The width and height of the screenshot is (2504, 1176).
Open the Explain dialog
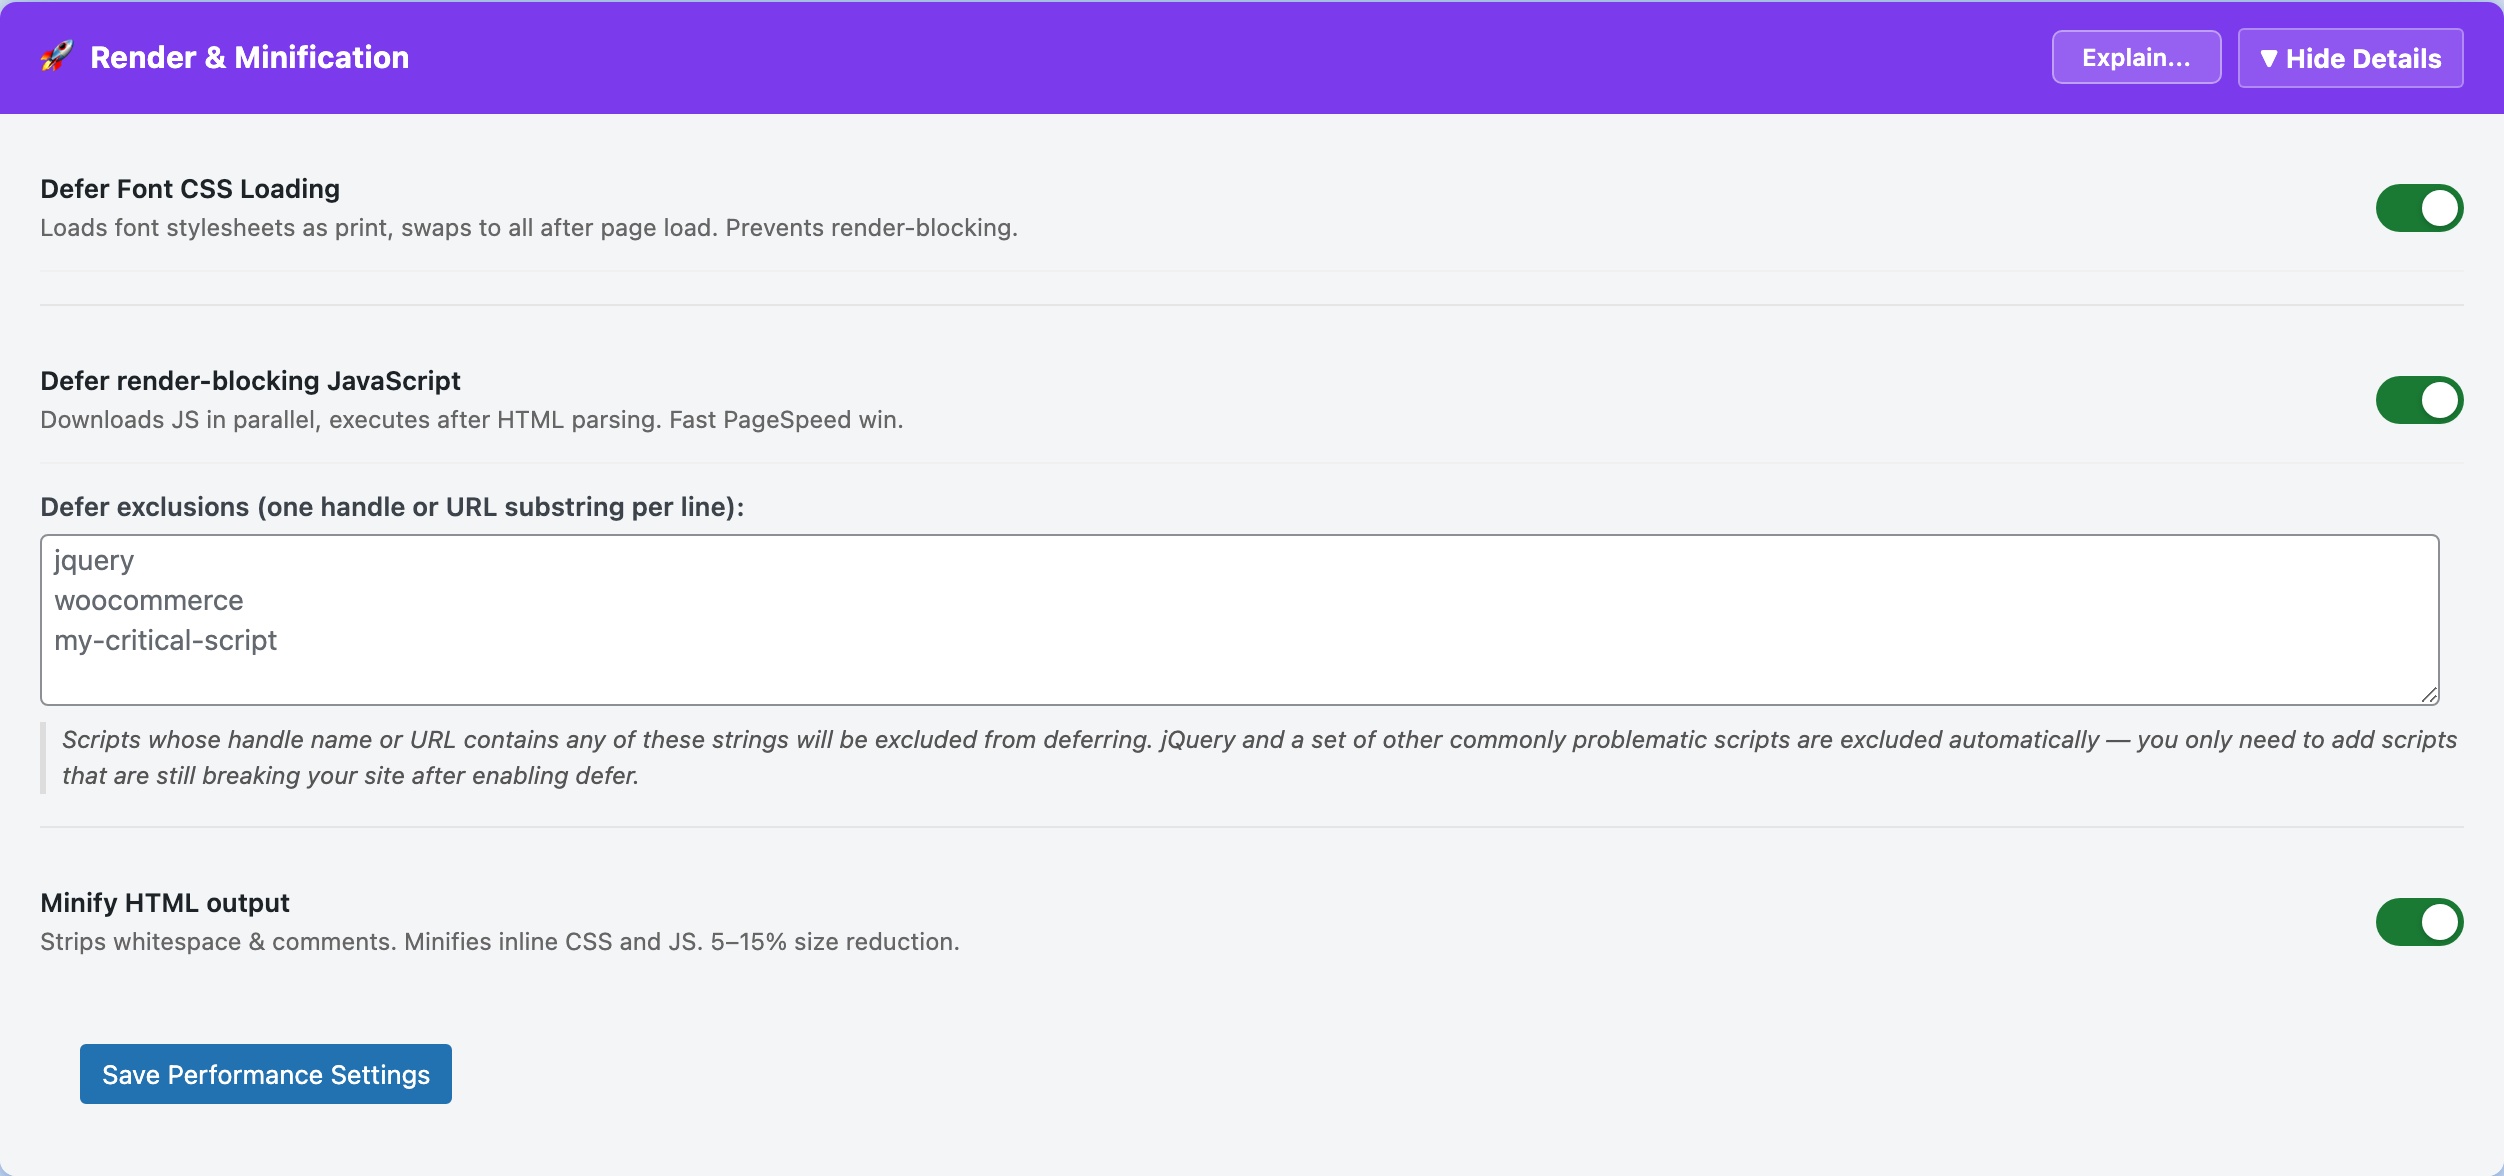[x=2135, y=57]
